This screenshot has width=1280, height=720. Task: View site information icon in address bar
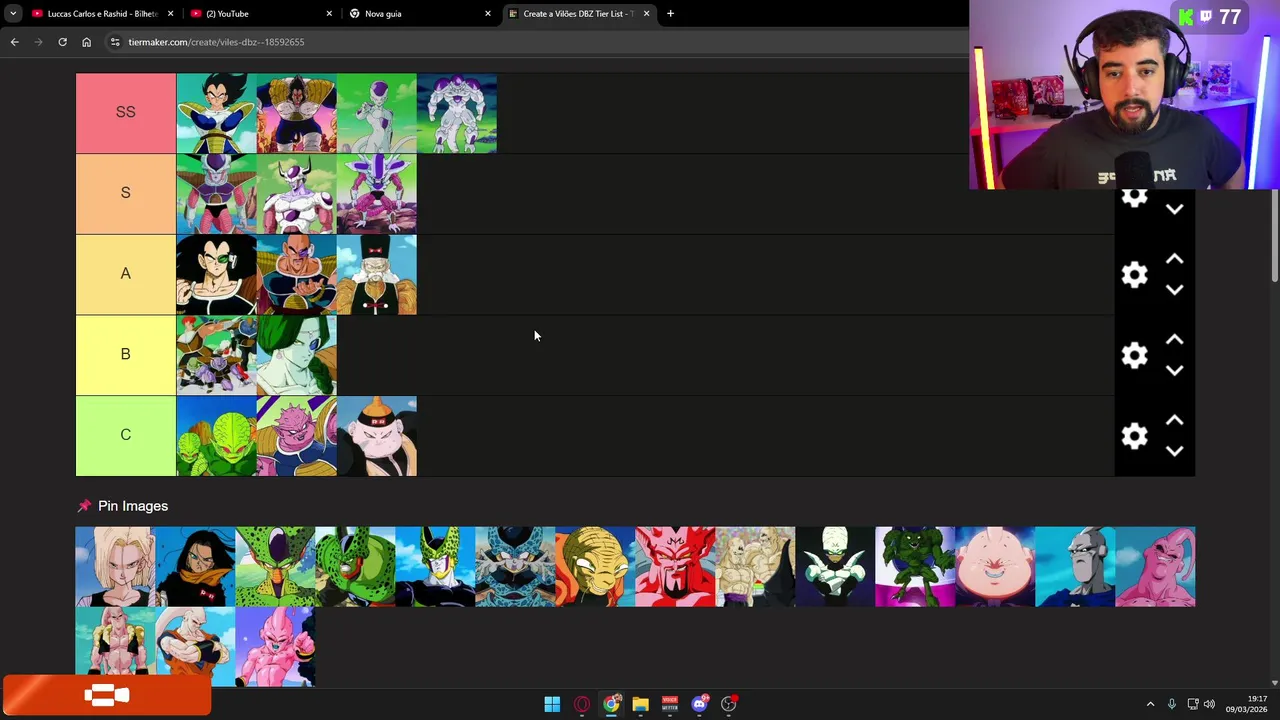[x=115, y=42]
